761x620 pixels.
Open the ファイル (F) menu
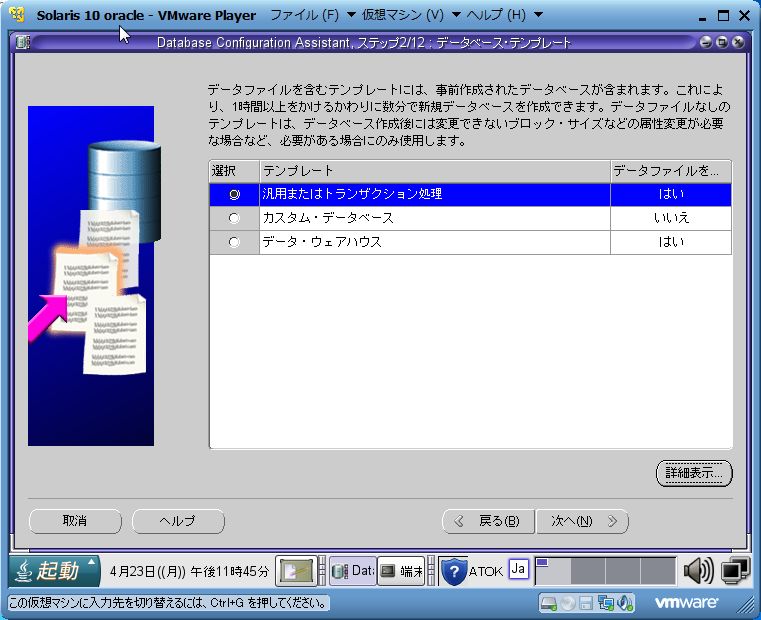[x=304, y=15]
